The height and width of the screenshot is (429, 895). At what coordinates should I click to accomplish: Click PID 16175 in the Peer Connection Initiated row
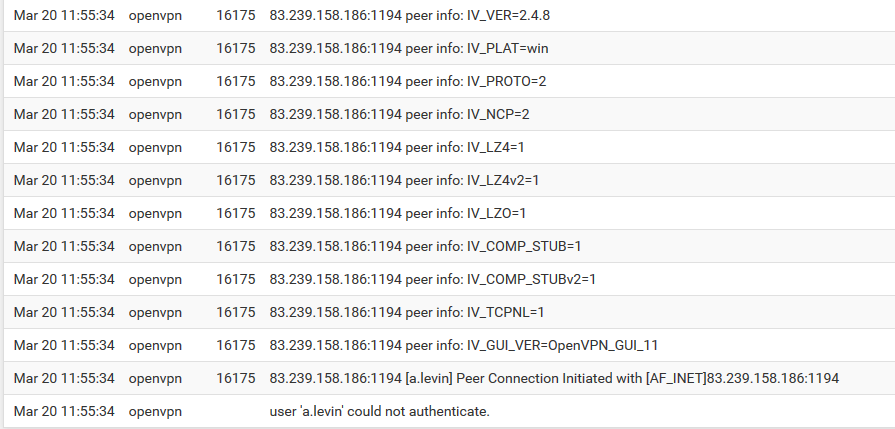[x=236, y=378]
